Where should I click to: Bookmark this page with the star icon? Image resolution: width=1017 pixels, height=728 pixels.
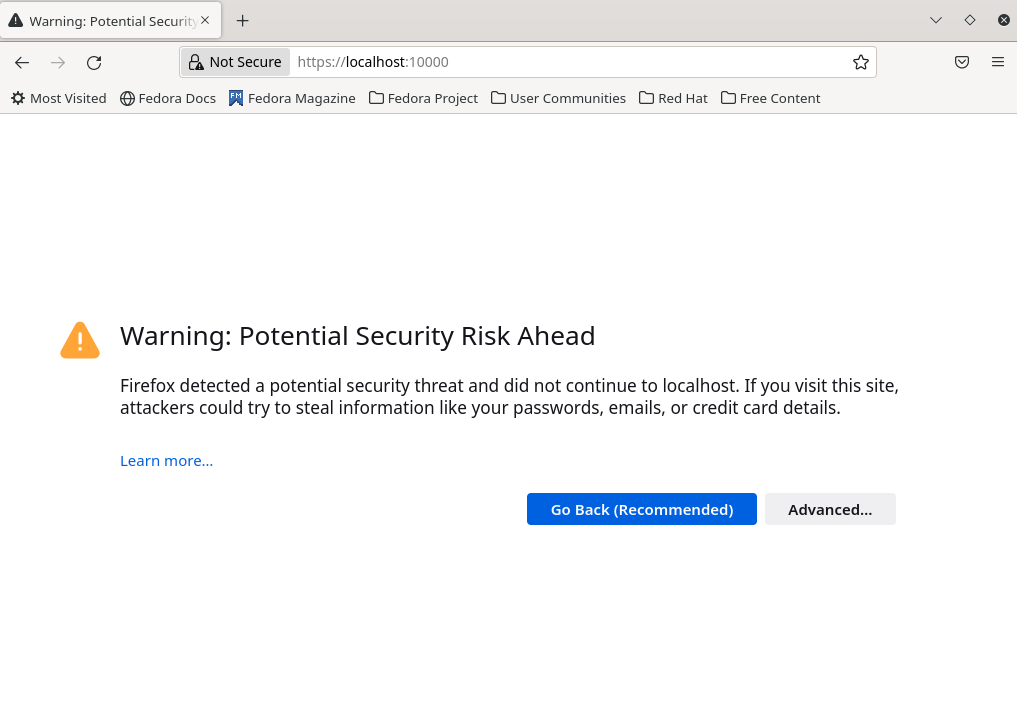coord(861,62)
